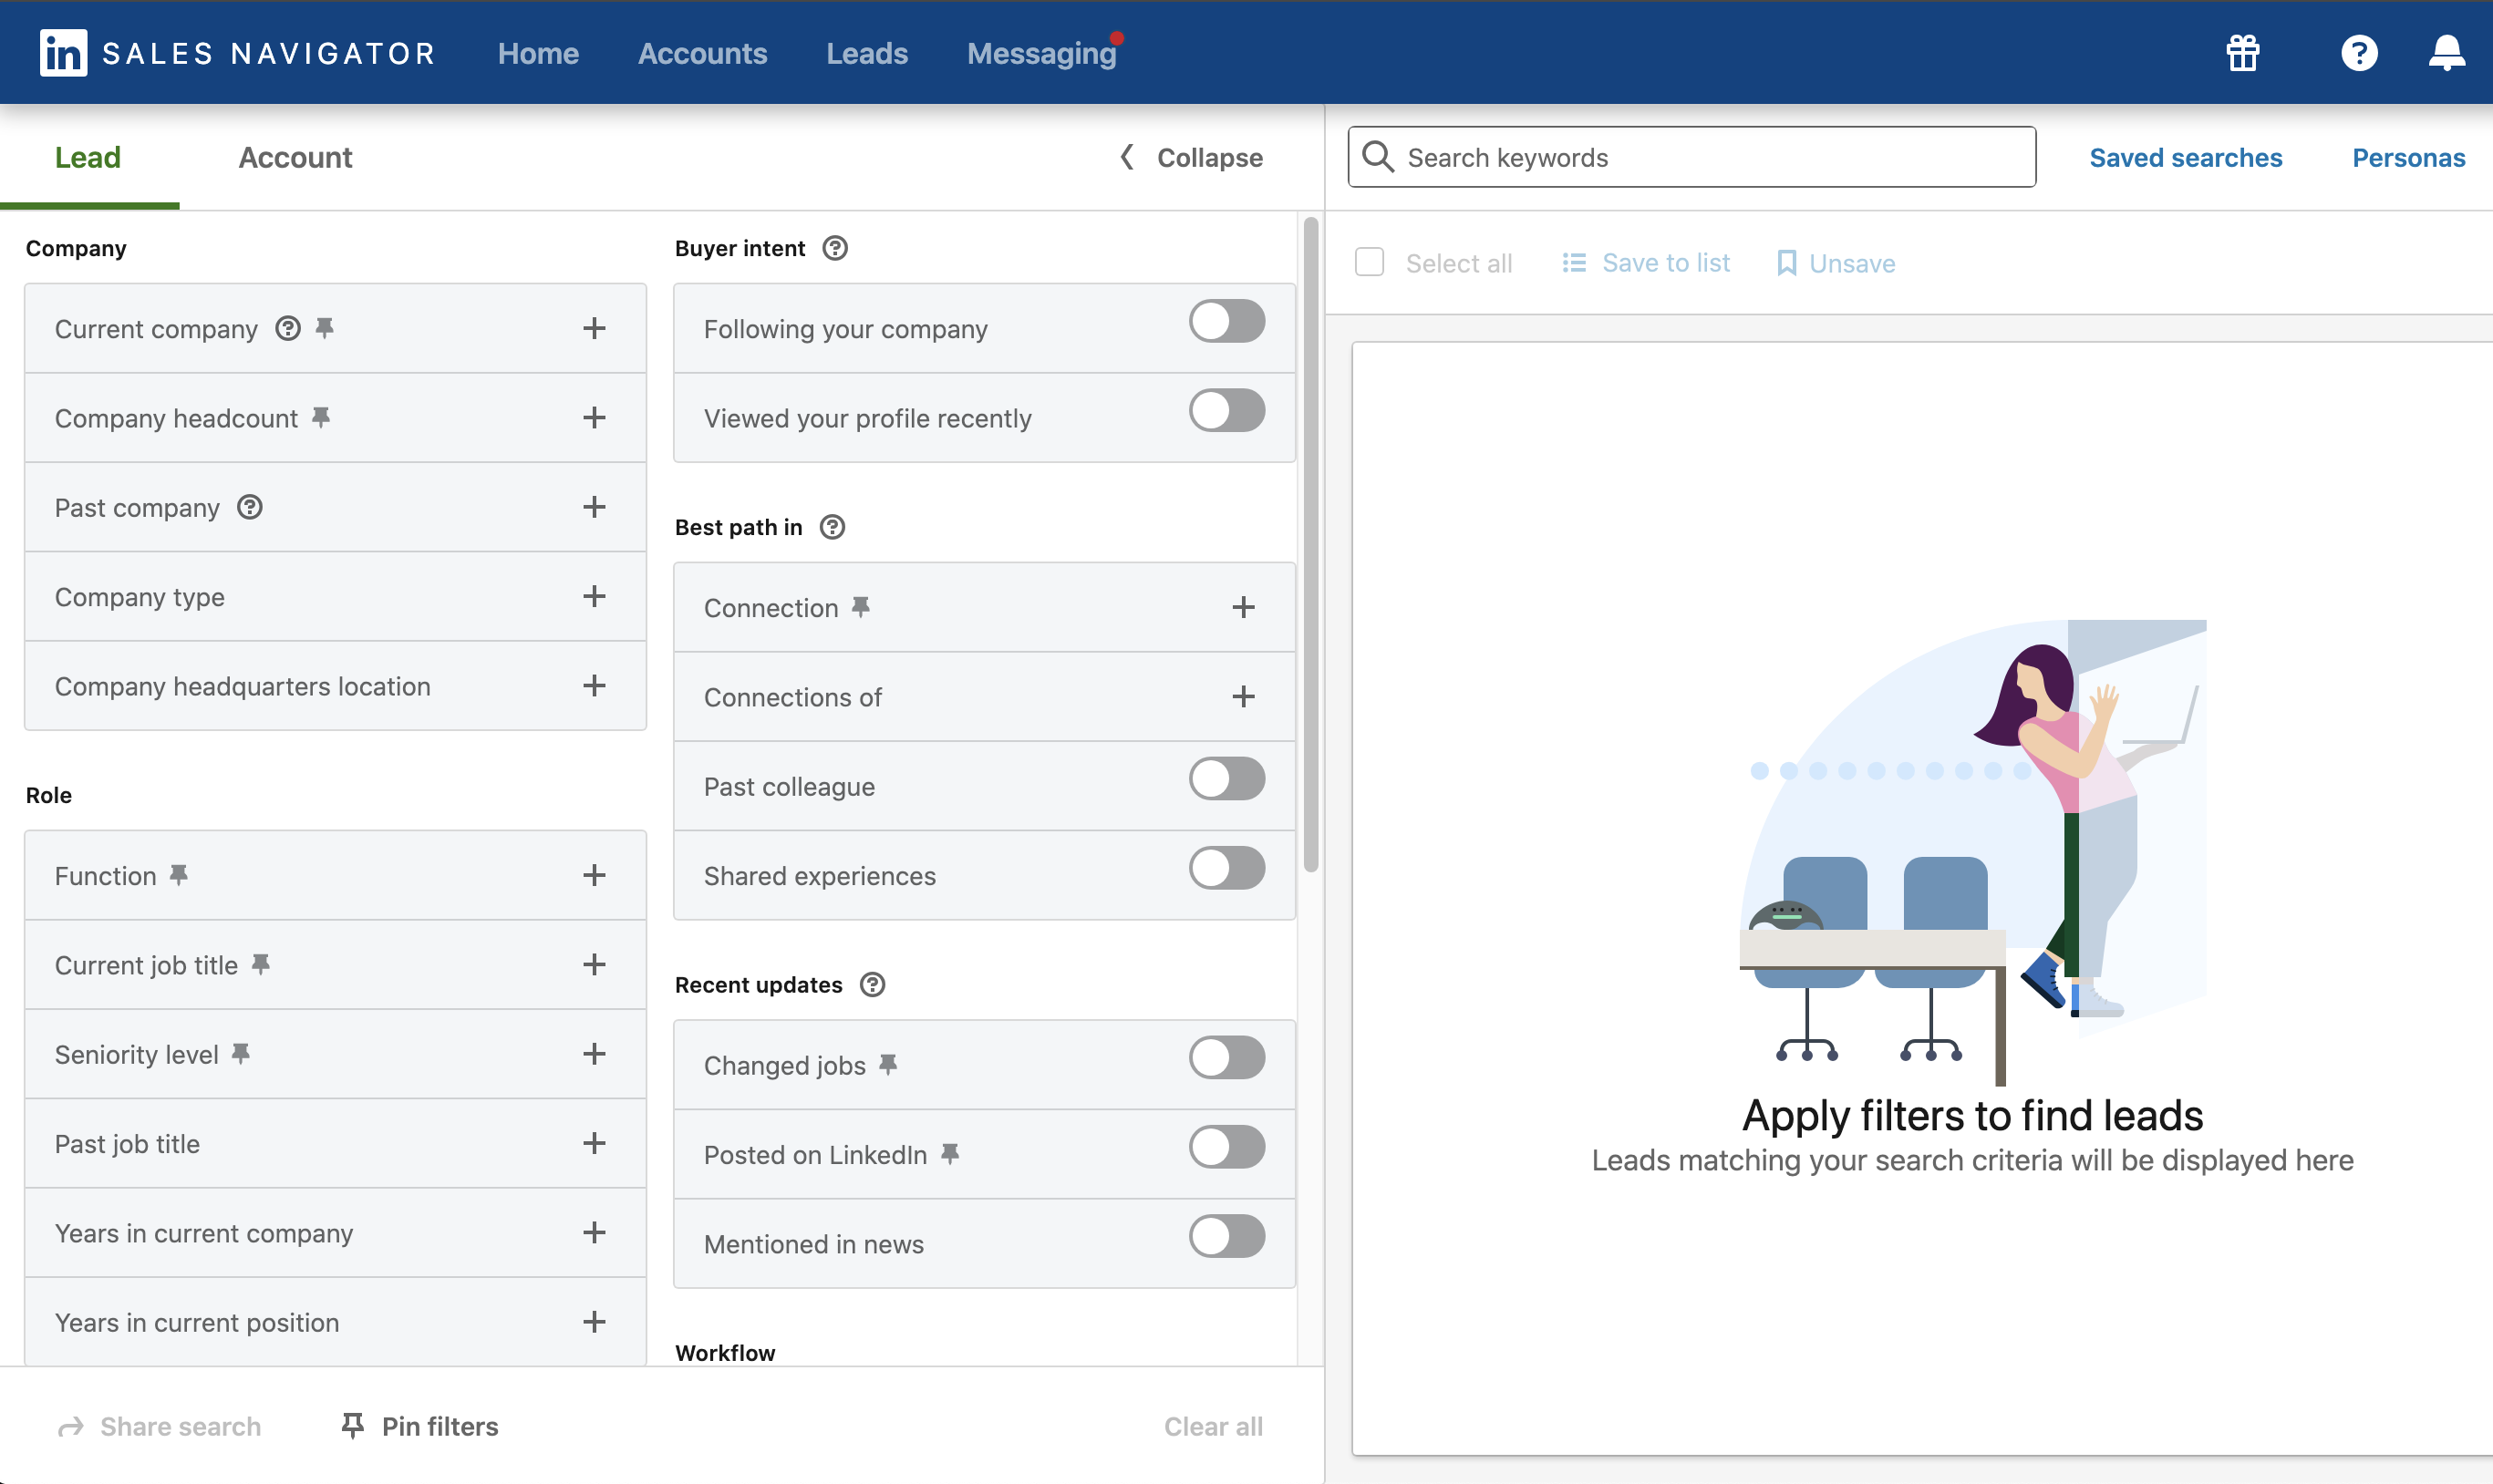Toggle on the Following your company switch
The width and height of the screenshot is (2493, 1484).
point(1228,324)
